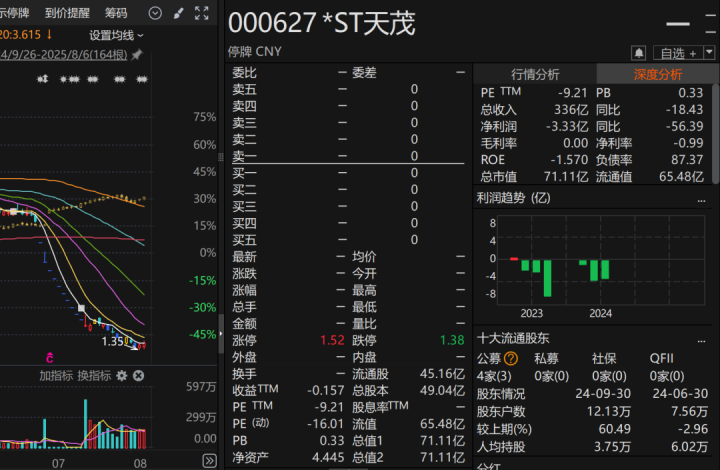Open 利润趋势 more options ellipsis
Image resolution: width=720 pixels, height=470 pixels.
[701, 200]
